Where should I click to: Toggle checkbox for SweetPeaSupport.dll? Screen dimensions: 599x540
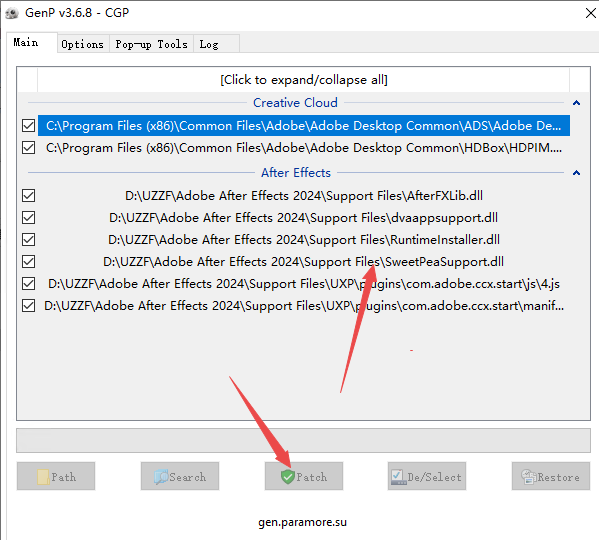click(29, 262)
